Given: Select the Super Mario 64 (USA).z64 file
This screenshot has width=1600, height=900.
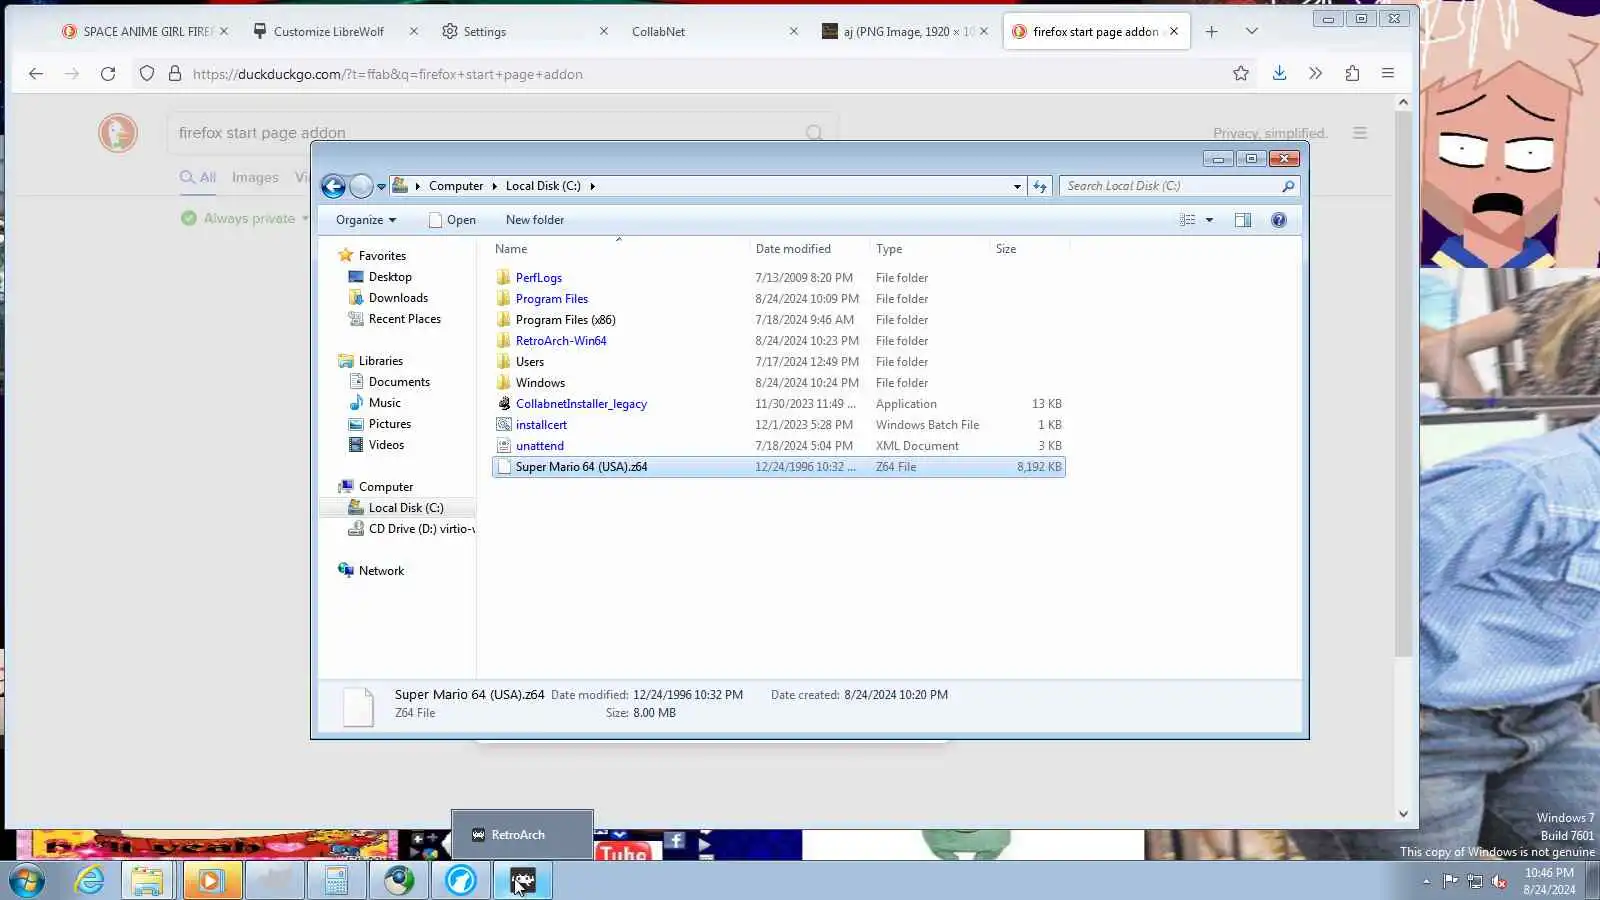Looking at the screenshot, I should (779, 467).
